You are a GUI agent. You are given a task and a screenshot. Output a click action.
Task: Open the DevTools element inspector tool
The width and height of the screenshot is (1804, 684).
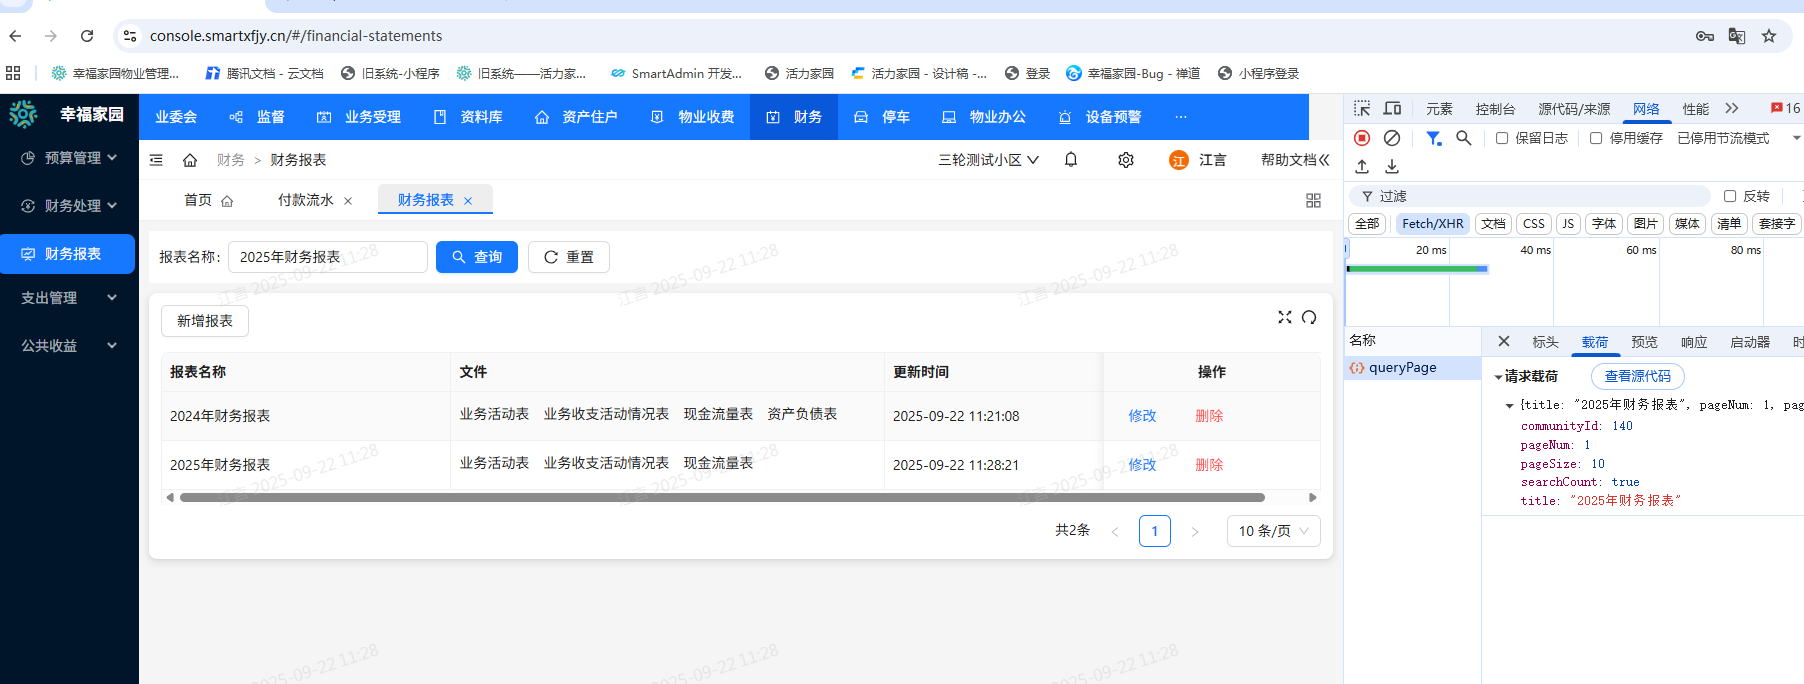point(1362,109)
